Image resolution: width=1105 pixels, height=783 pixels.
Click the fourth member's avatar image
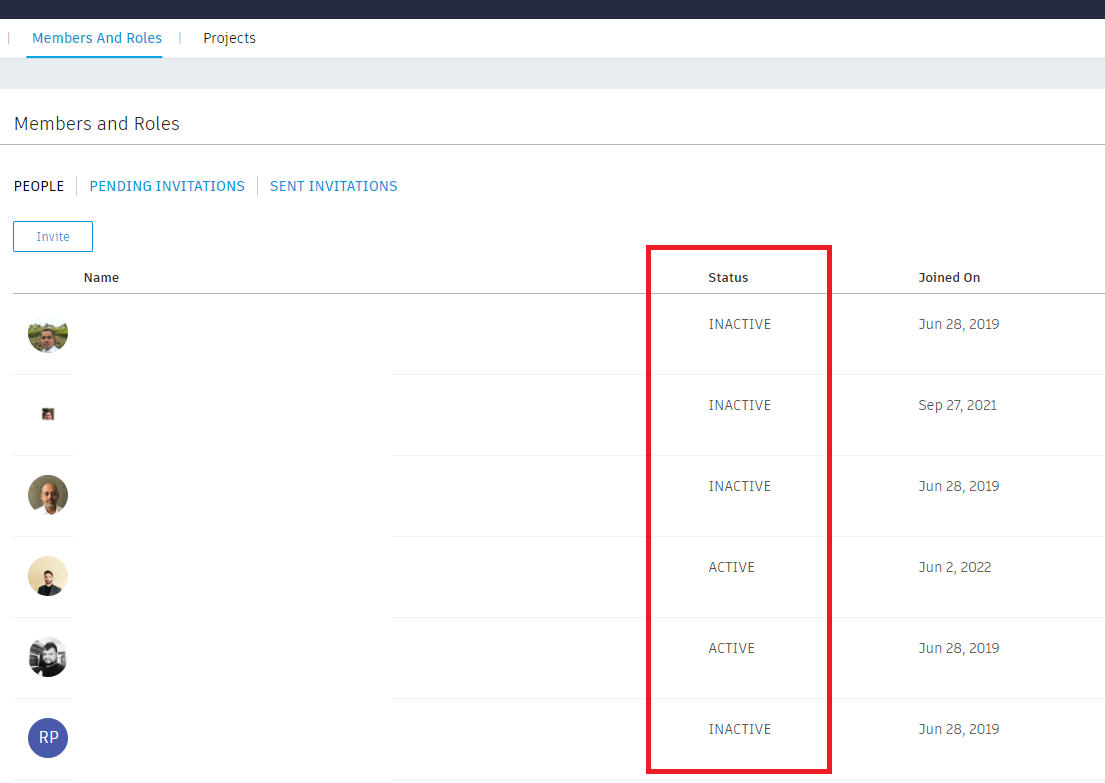pos(47,576)
